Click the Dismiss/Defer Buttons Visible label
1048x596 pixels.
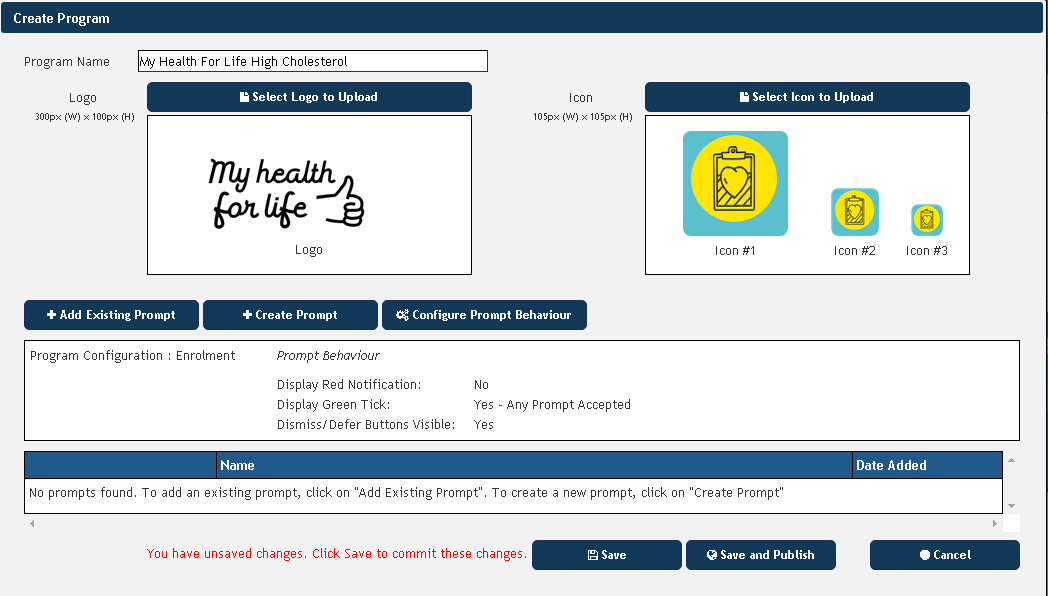tap(366, 425)
